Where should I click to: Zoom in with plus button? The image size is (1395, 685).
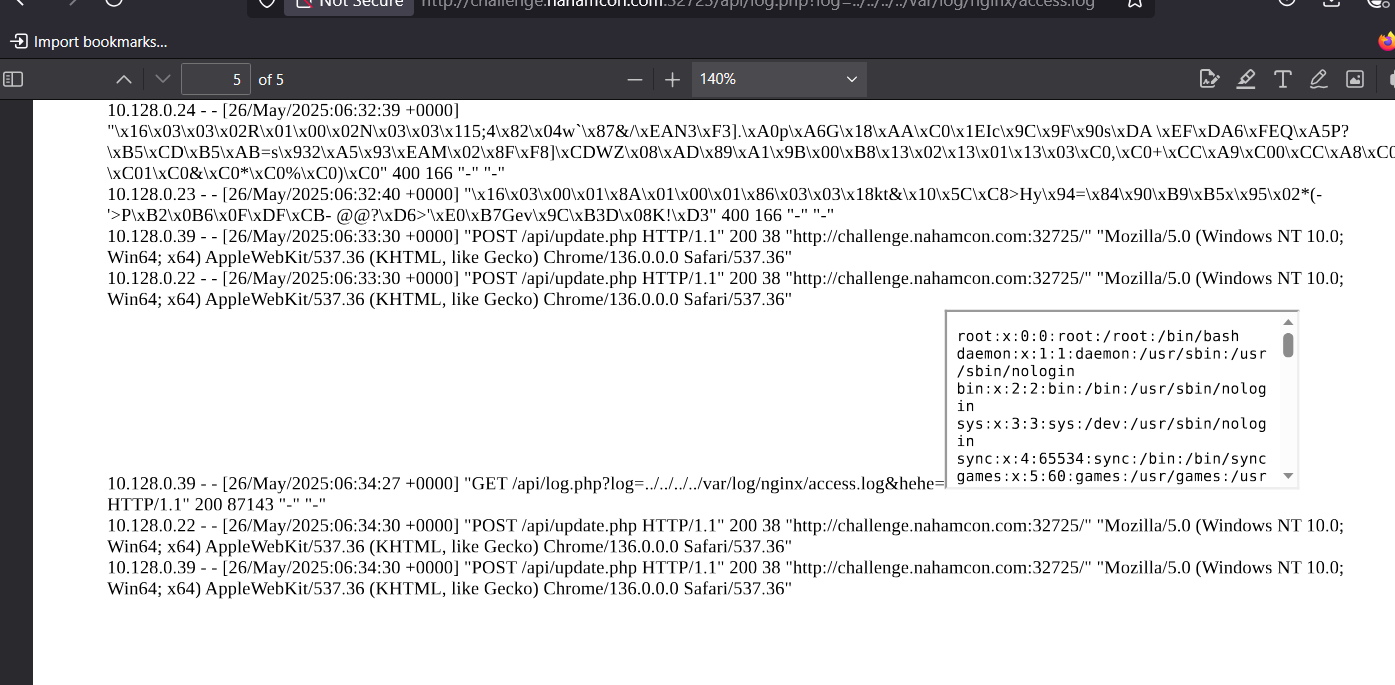point(672,79)
